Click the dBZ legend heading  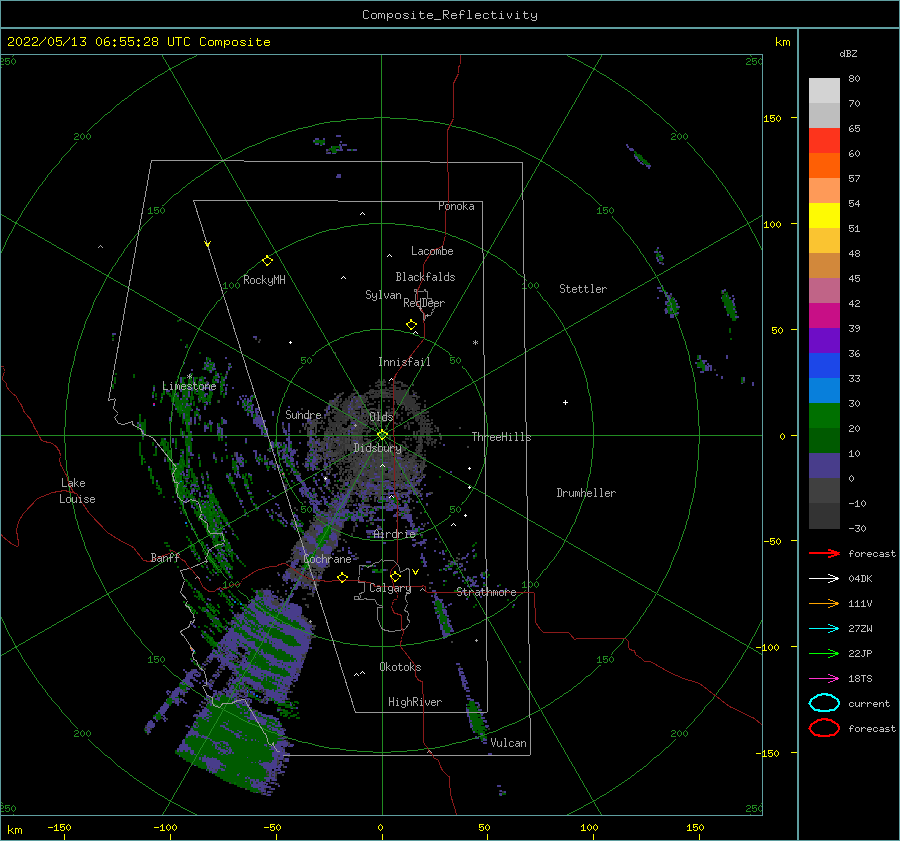848,53
